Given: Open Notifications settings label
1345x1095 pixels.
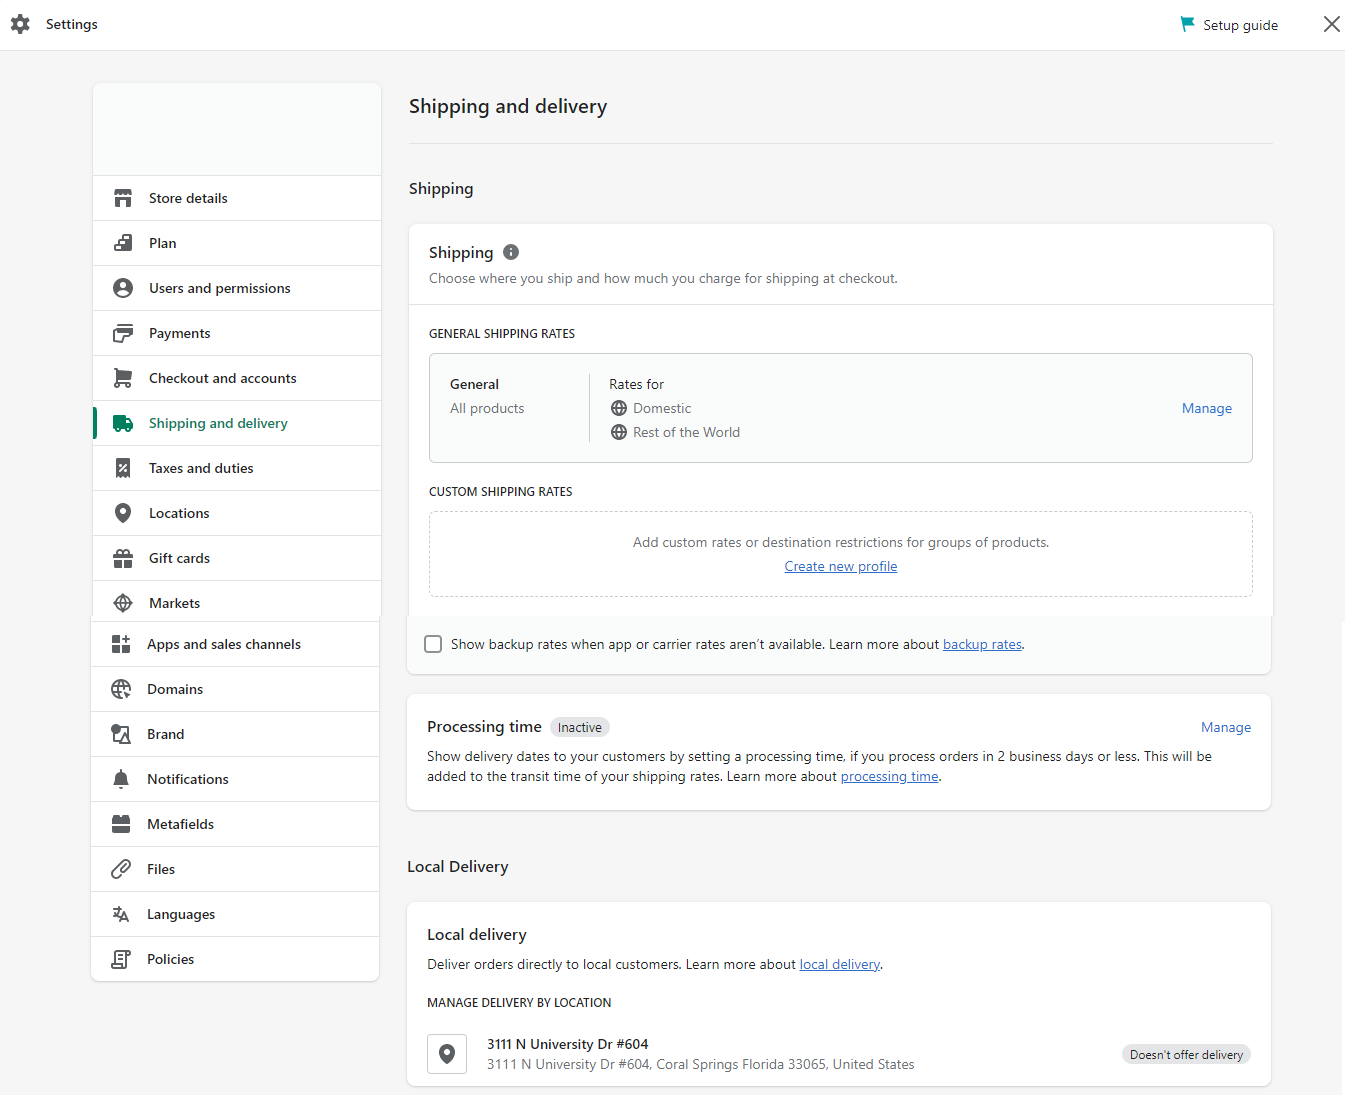Looking at the screenshot, I should pos(188,779).
